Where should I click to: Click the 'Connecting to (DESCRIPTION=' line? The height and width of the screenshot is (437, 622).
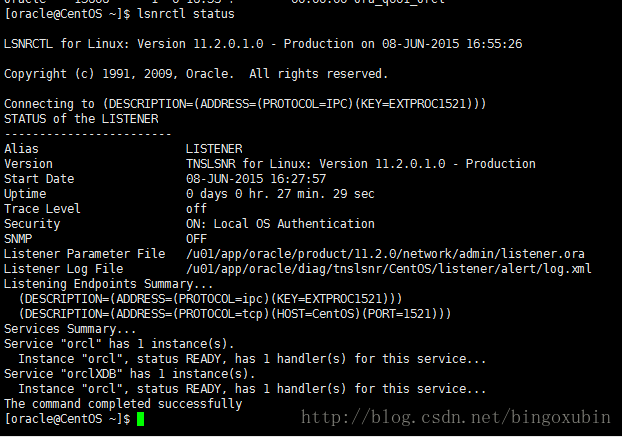(x=245, y=104)
